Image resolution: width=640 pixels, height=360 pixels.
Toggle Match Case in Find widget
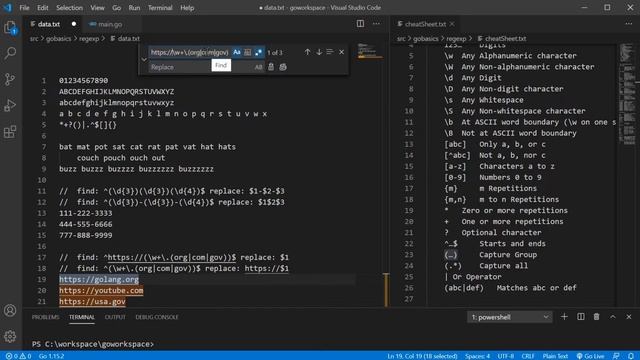237,52
